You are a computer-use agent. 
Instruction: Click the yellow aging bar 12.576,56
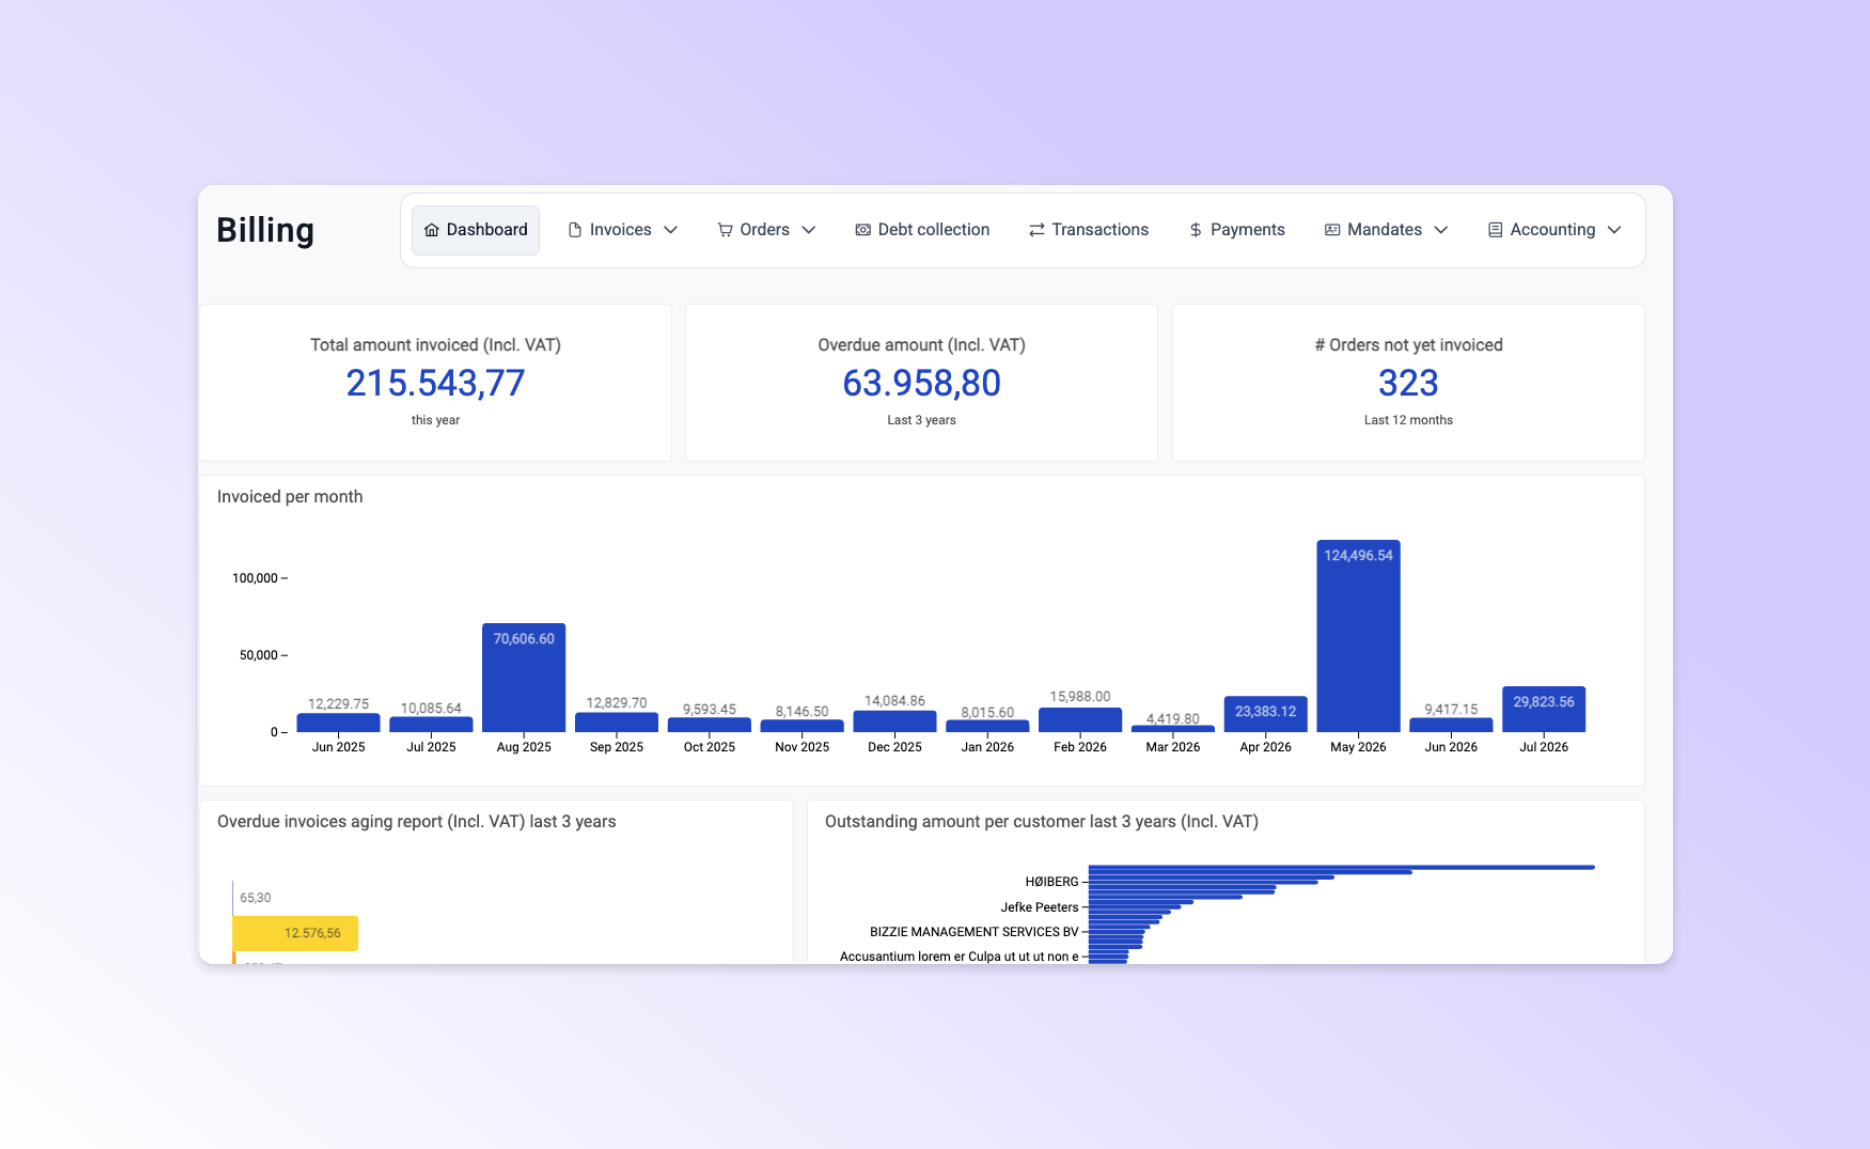click(296, 933)
